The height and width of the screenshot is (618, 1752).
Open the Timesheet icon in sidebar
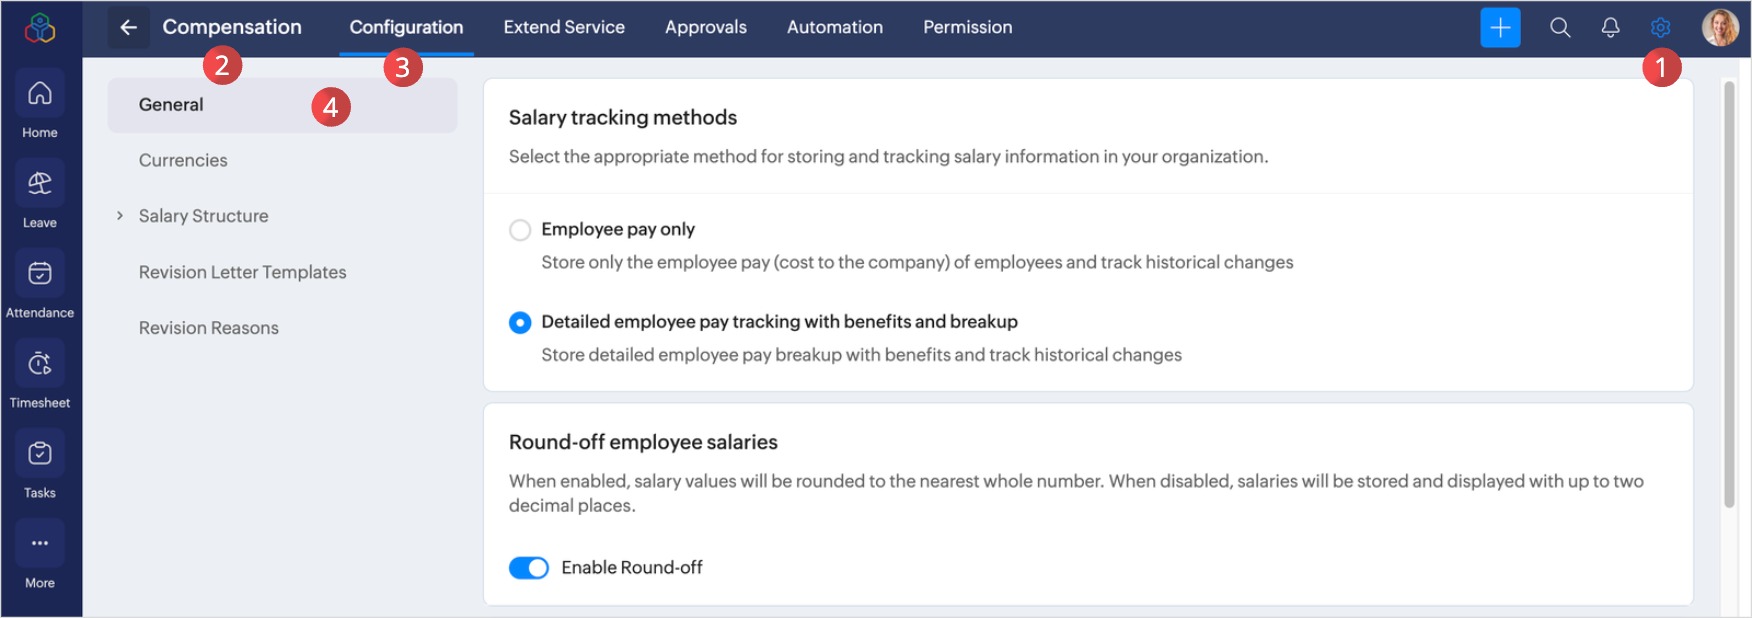coord(40,364)
